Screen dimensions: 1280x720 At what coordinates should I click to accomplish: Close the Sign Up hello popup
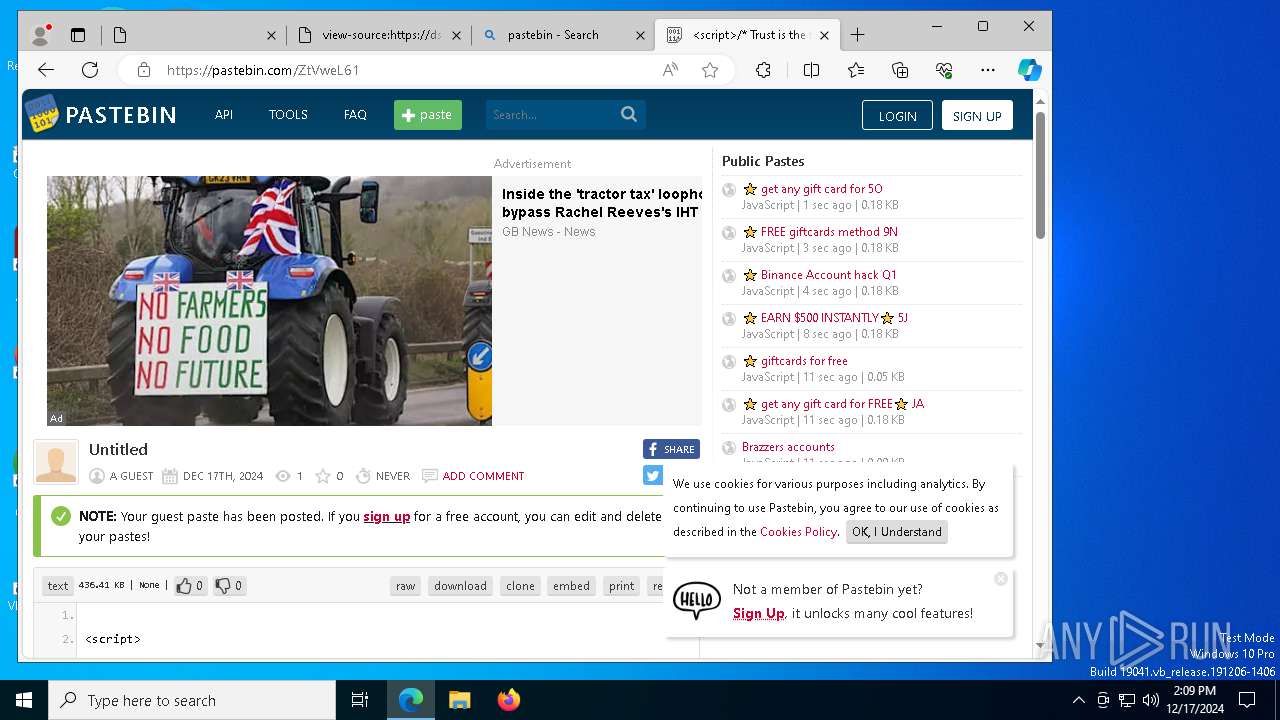(x=1001, y=579)
